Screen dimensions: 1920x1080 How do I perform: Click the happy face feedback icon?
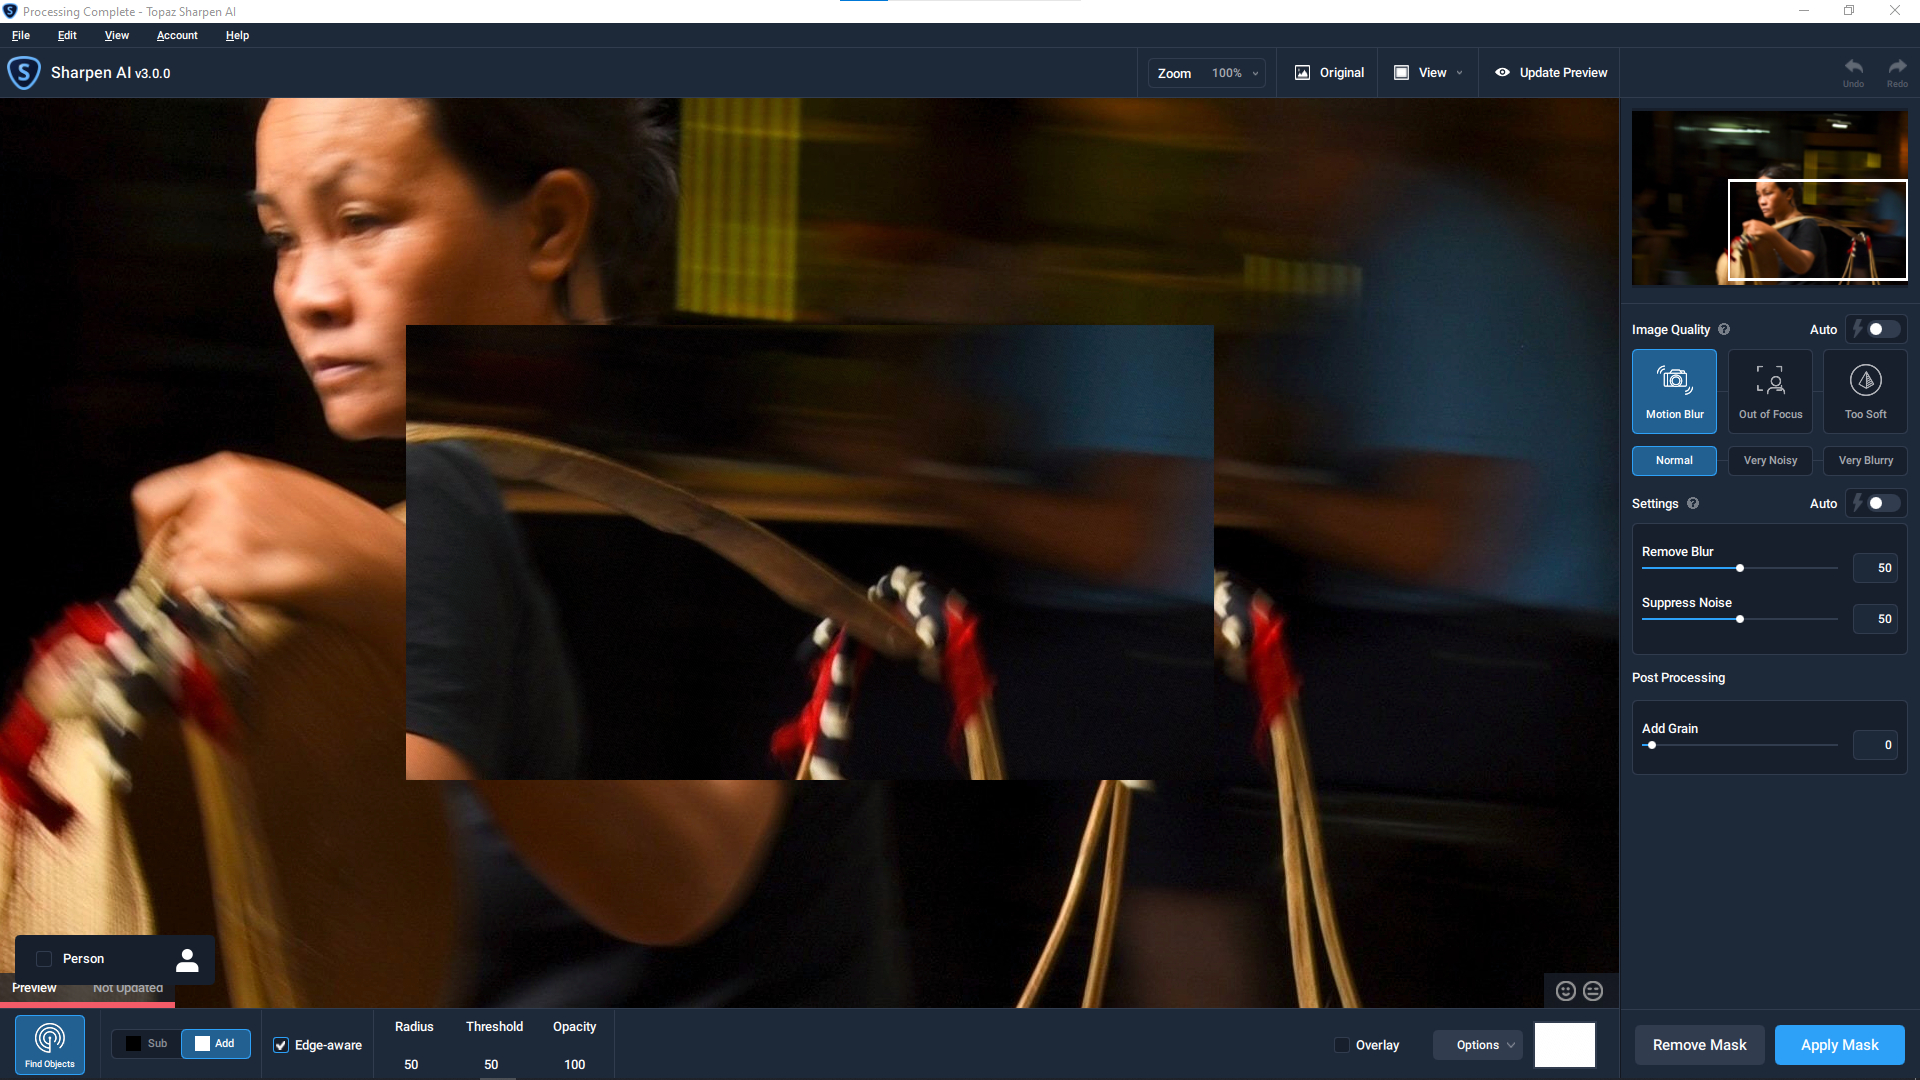[1566, 991]
